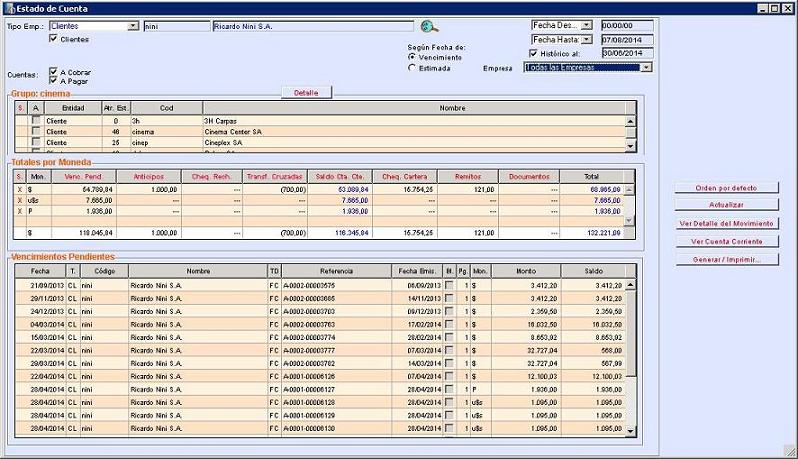Click the X marker on the u$s currency row
Viewport: 798px width, 459px height.
(x=19, y=200)
